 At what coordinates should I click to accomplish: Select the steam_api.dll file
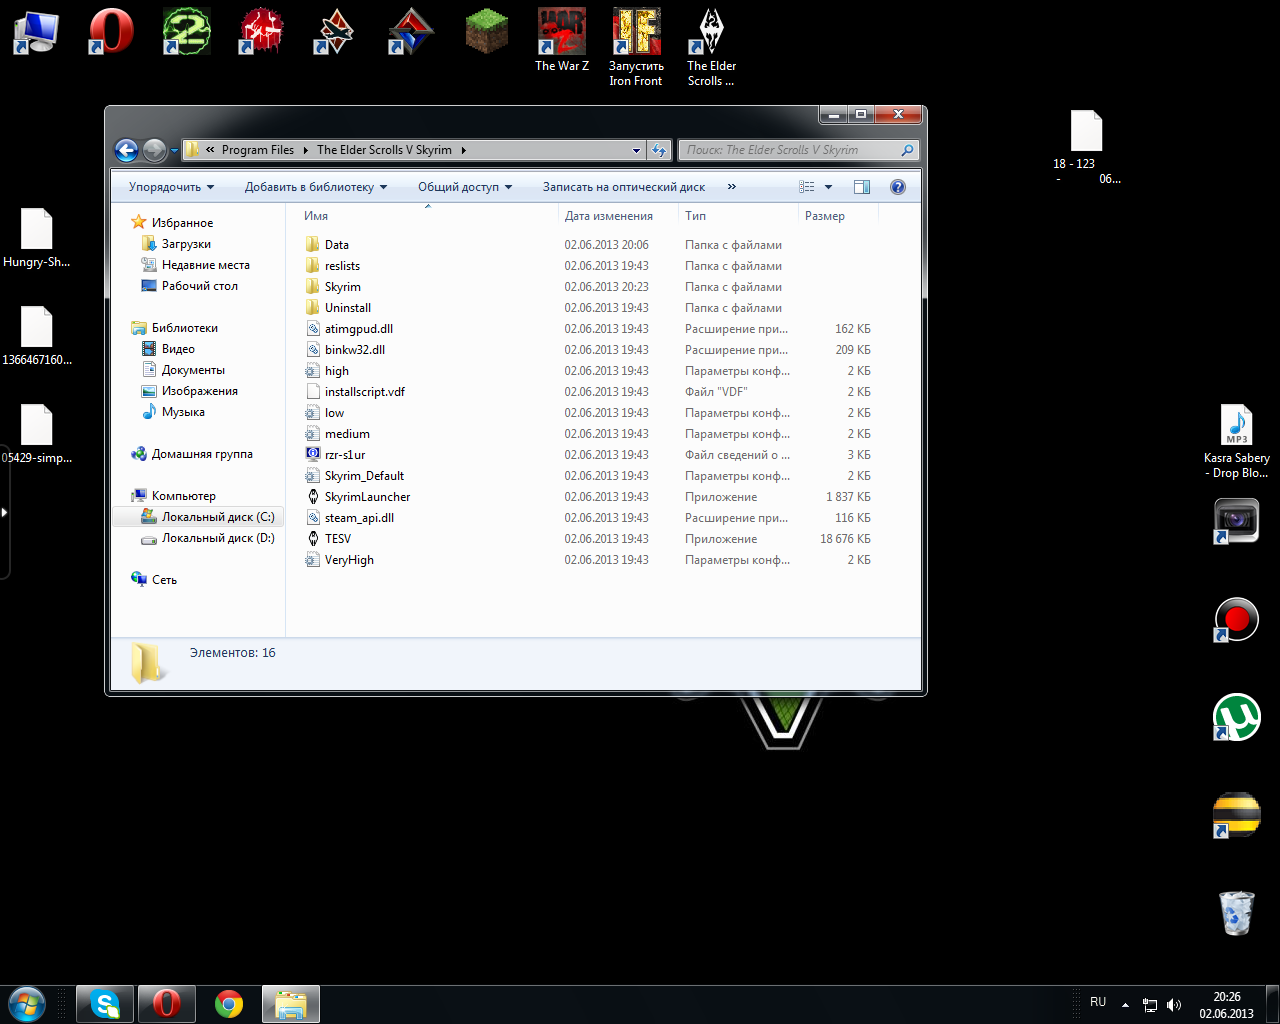click(x=359, y=518)
